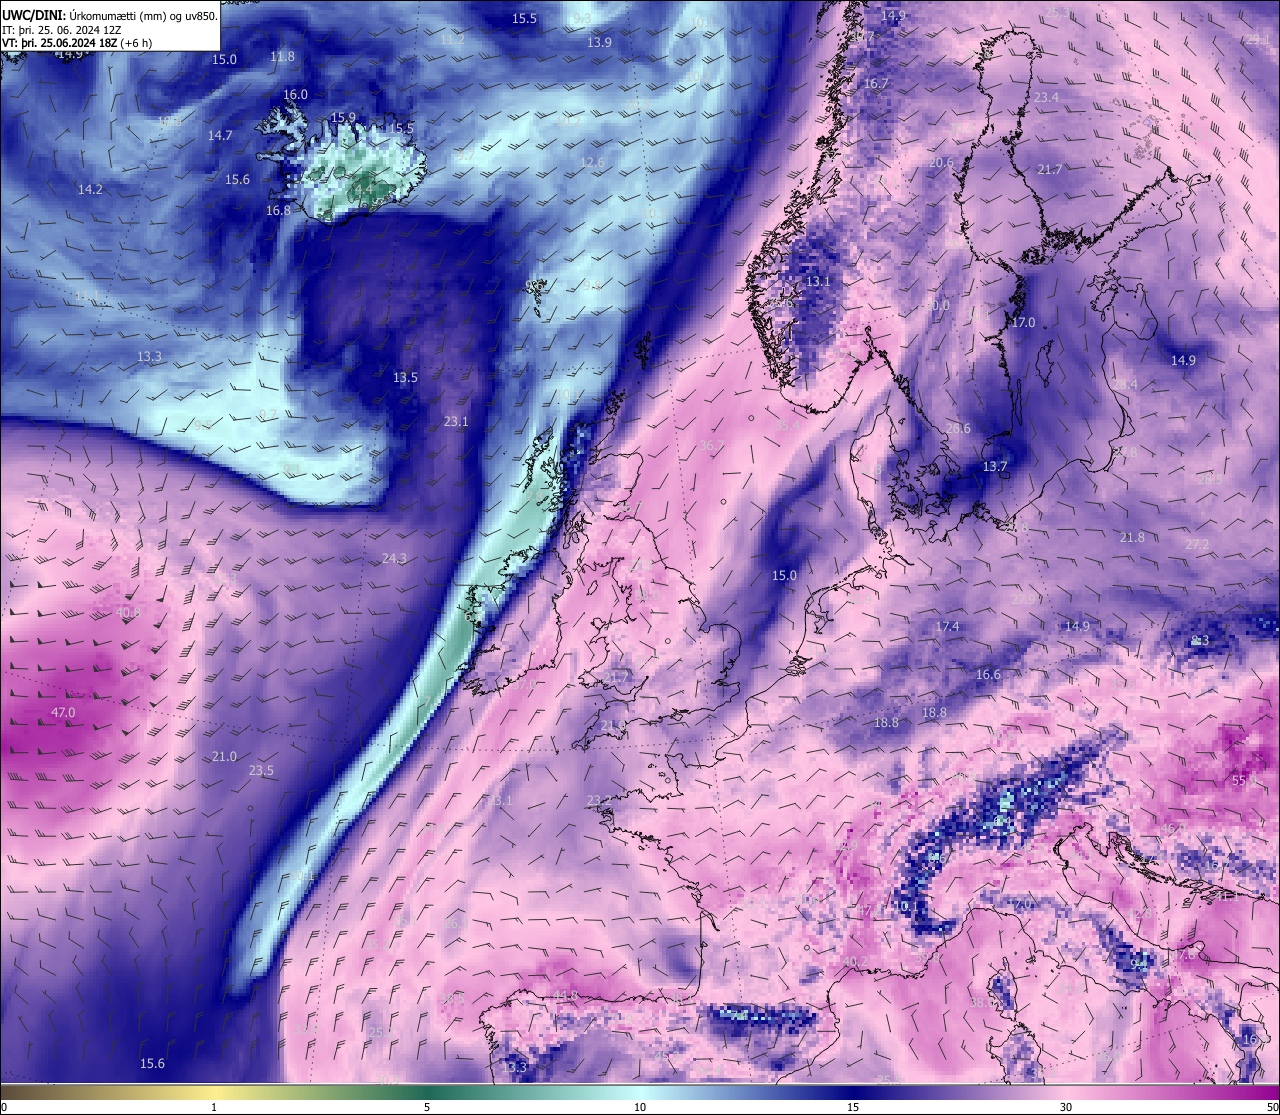This screenshot has height=1115, width=1280.
Task: Click the '16.6' value label
Action: click(988, 674)
